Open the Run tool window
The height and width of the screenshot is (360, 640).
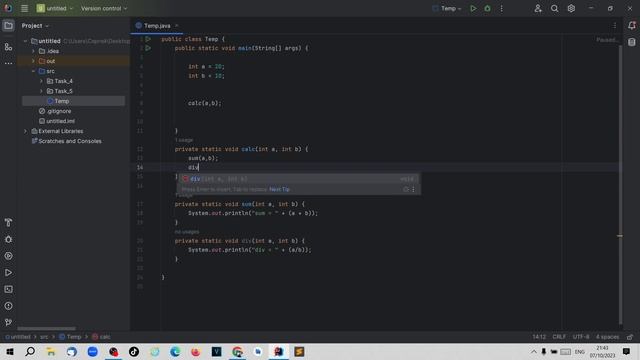8,272
